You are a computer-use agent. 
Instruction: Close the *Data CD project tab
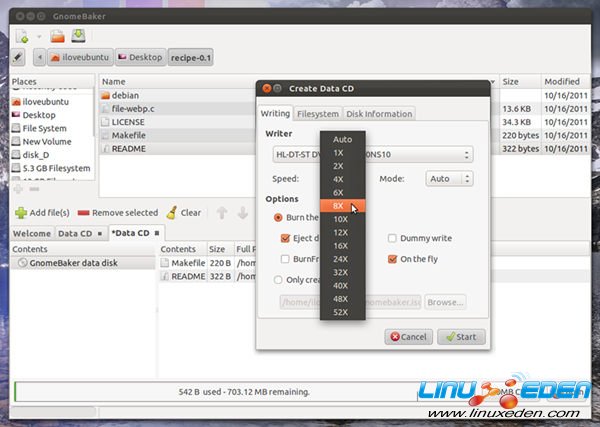coord(157,233)
